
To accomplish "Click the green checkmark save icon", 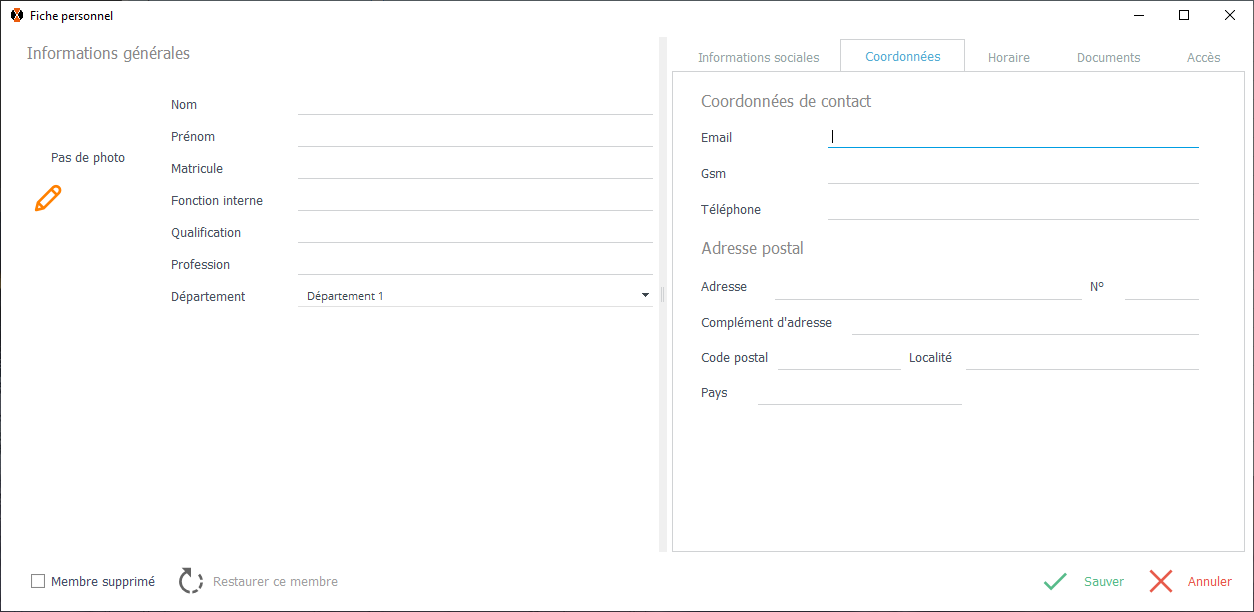I will 1055,581.
